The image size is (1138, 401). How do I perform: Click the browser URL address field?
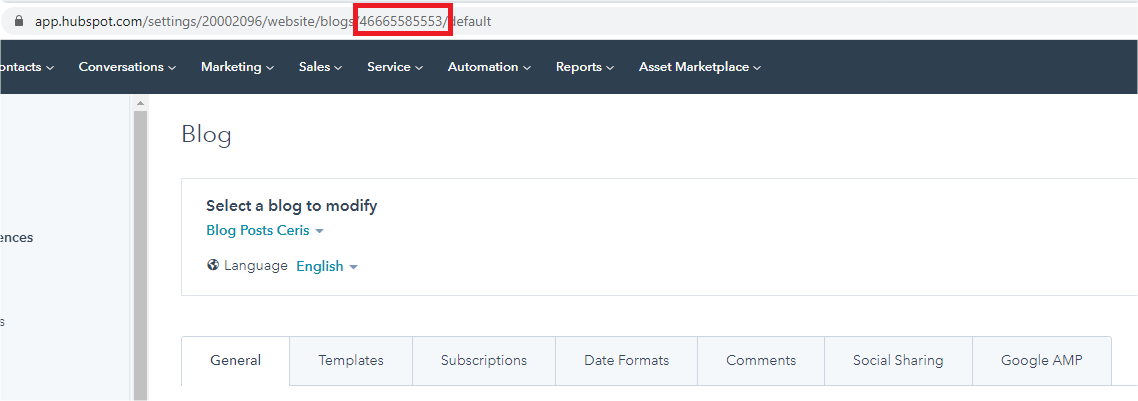[x=600, y=21]
